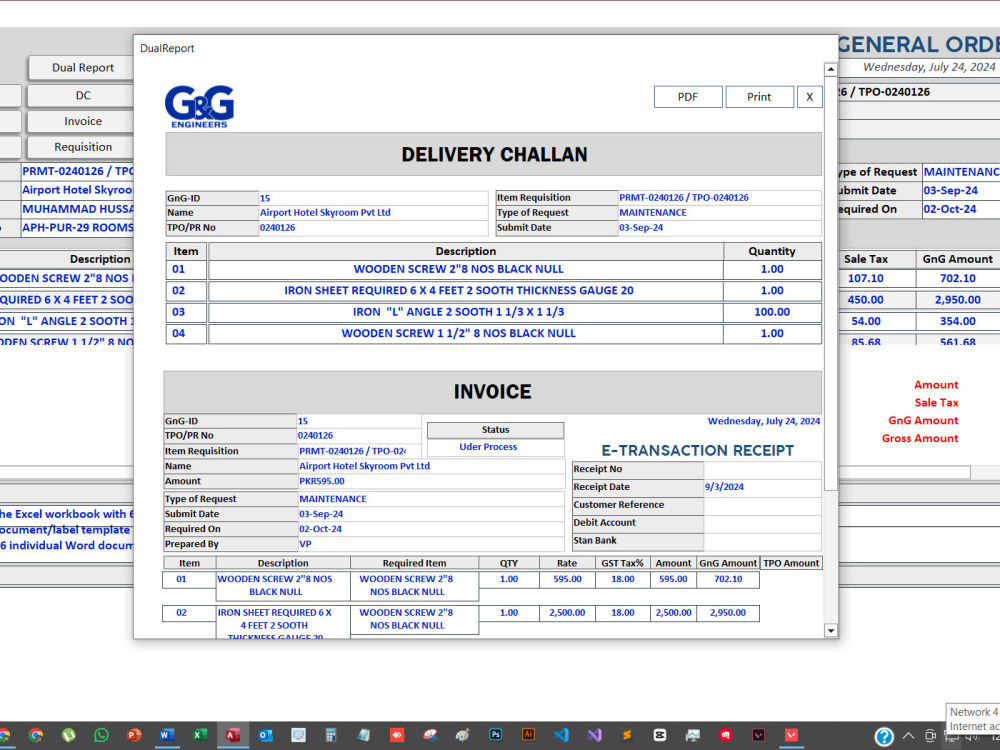
Task: Print the delivery challan
Action: pos(760,96)
